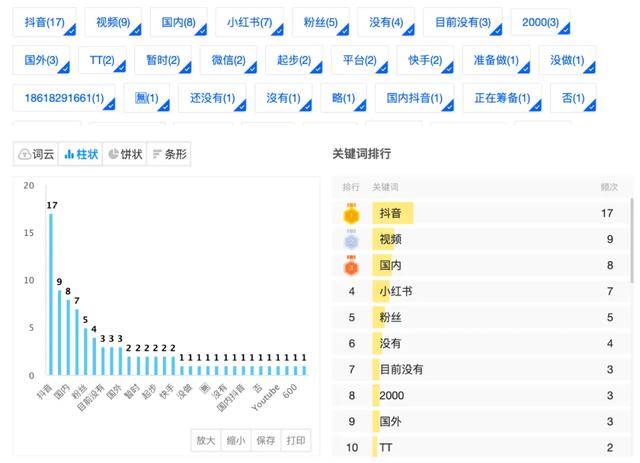
Task: Click the gold first-place medal icon
Action: pyautogui.click(x=351, y=214)
